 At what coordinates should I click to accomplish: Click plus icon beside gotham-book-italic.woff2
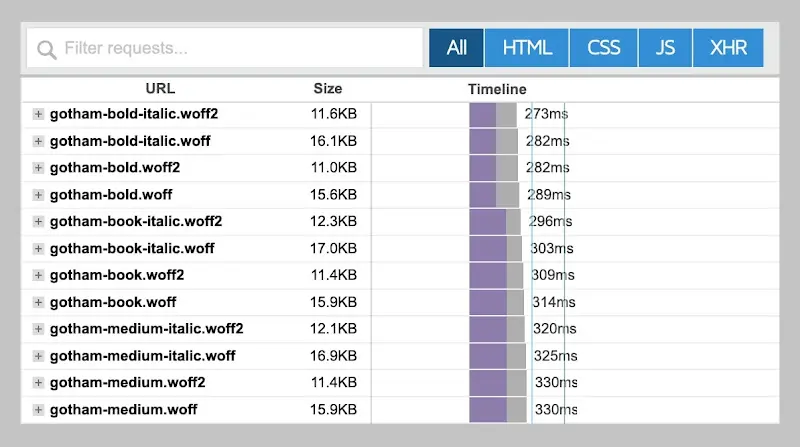(x=38, y=221)
